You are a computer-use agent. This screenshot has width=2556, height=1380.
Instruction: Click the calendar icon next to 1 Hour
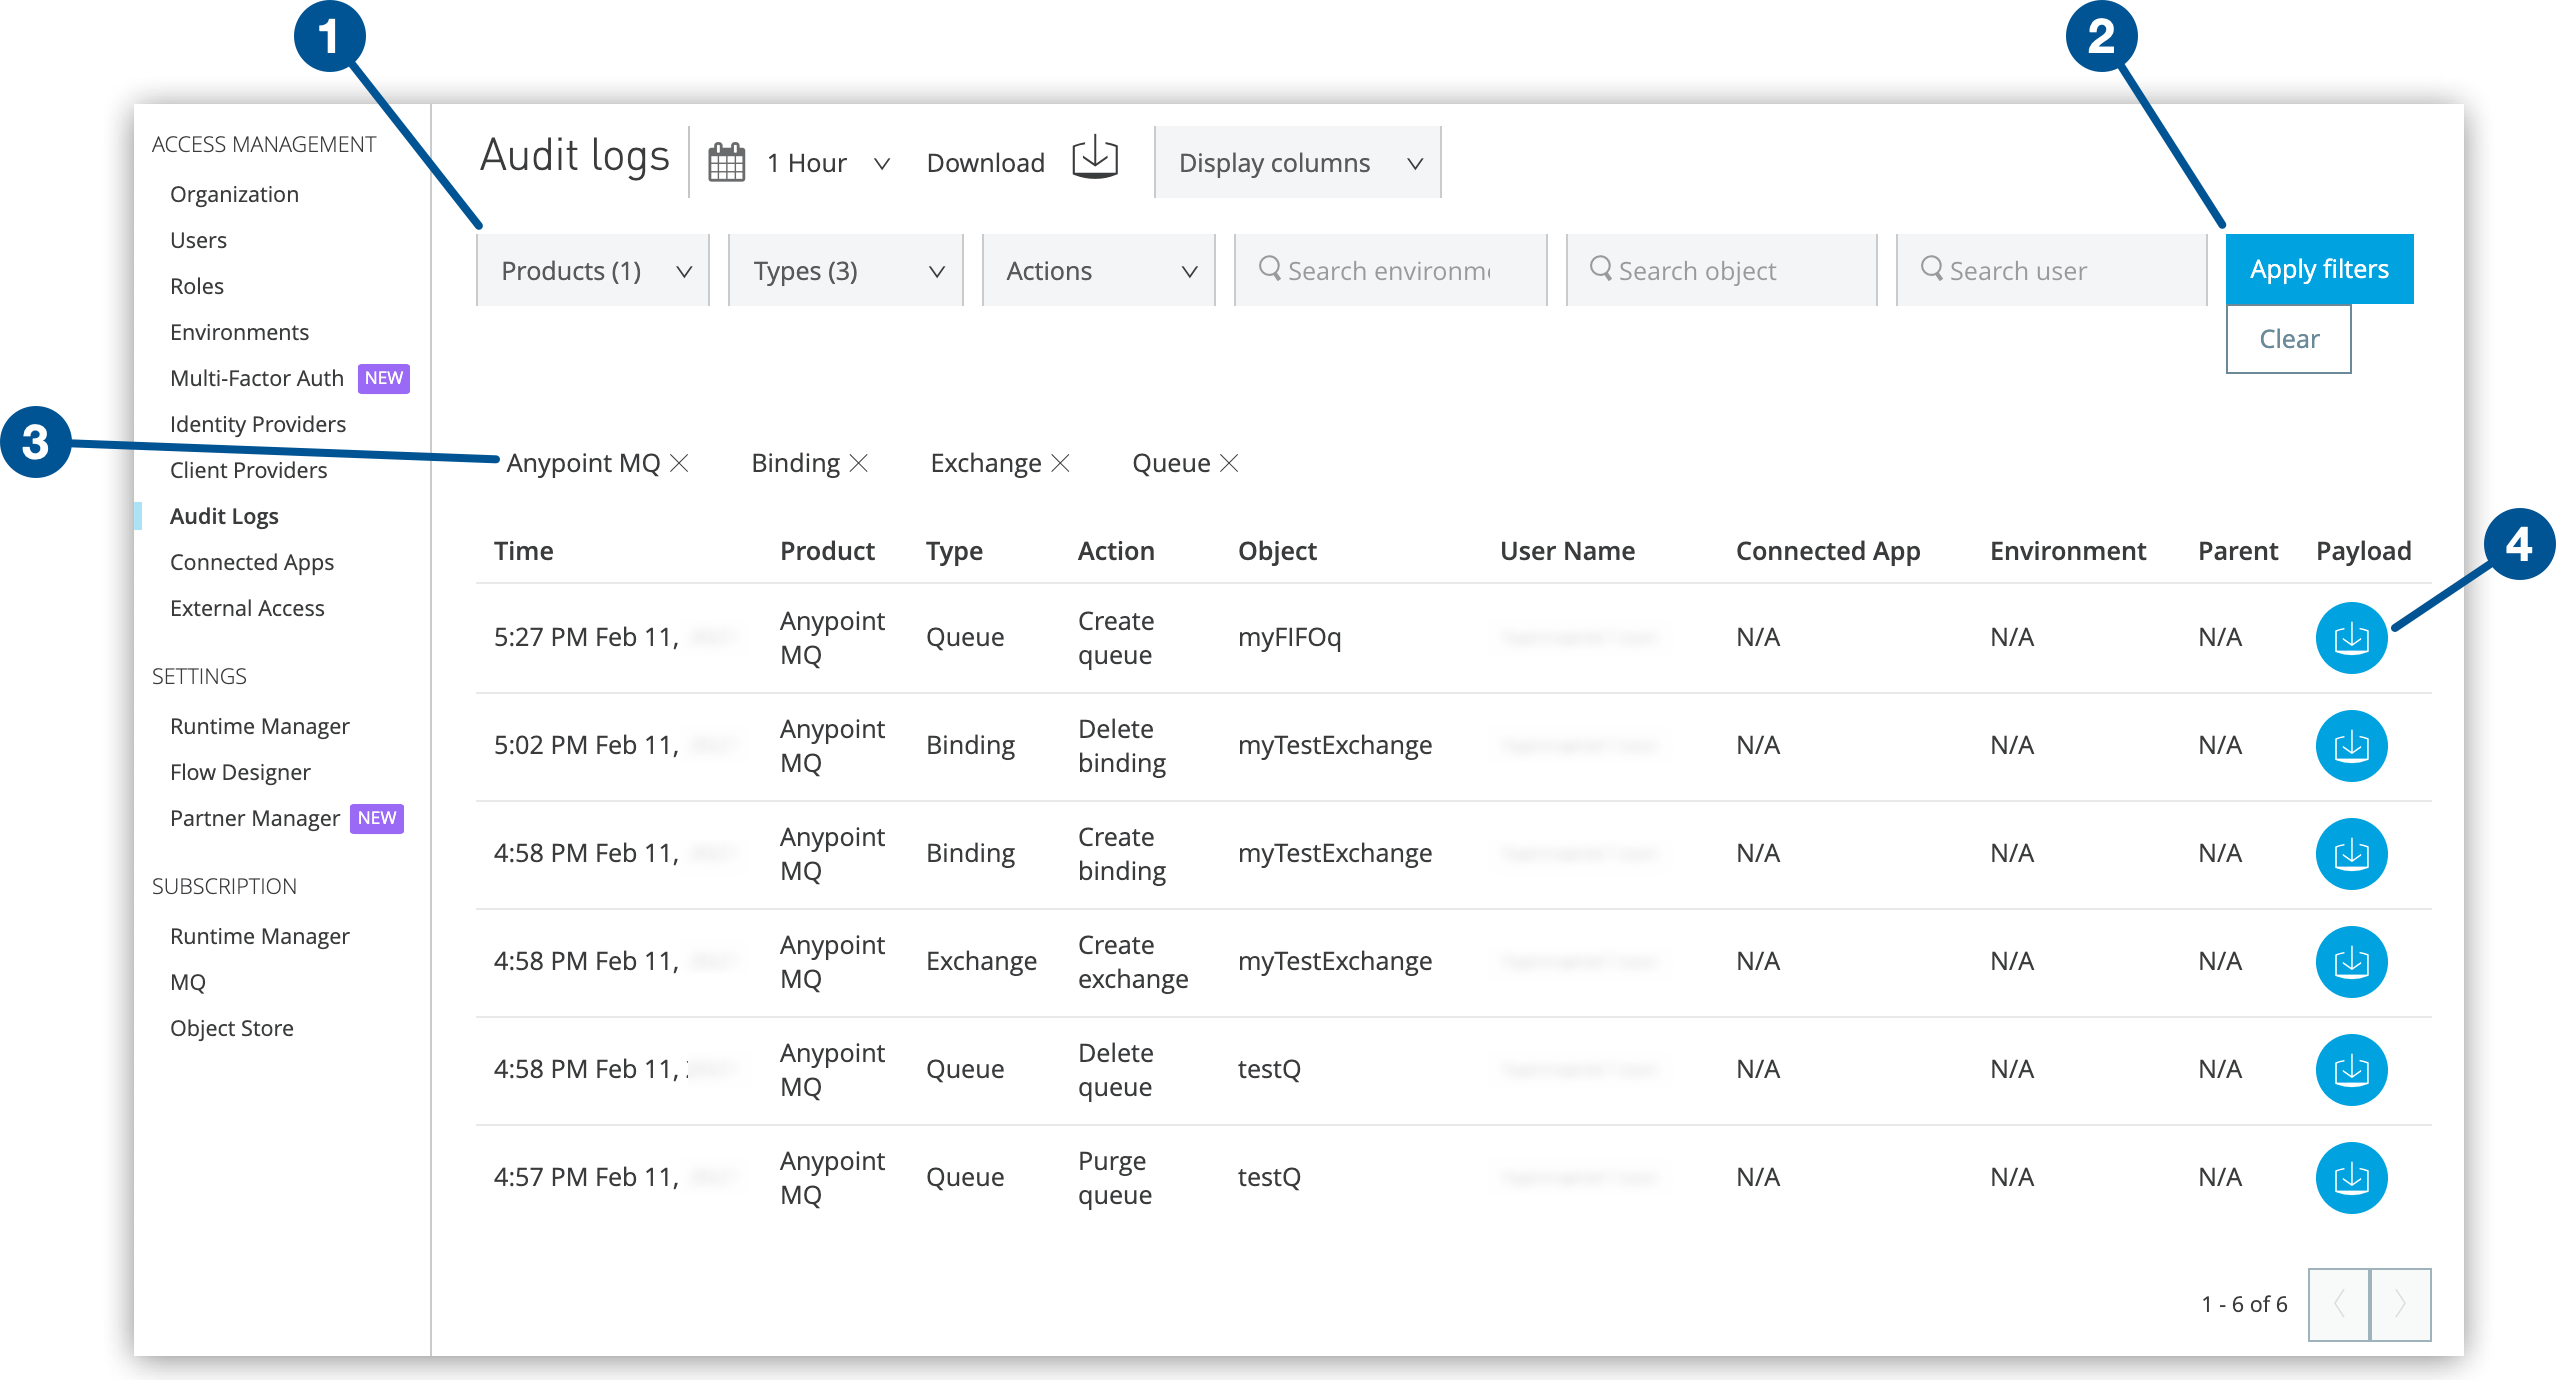click(727, 162)
